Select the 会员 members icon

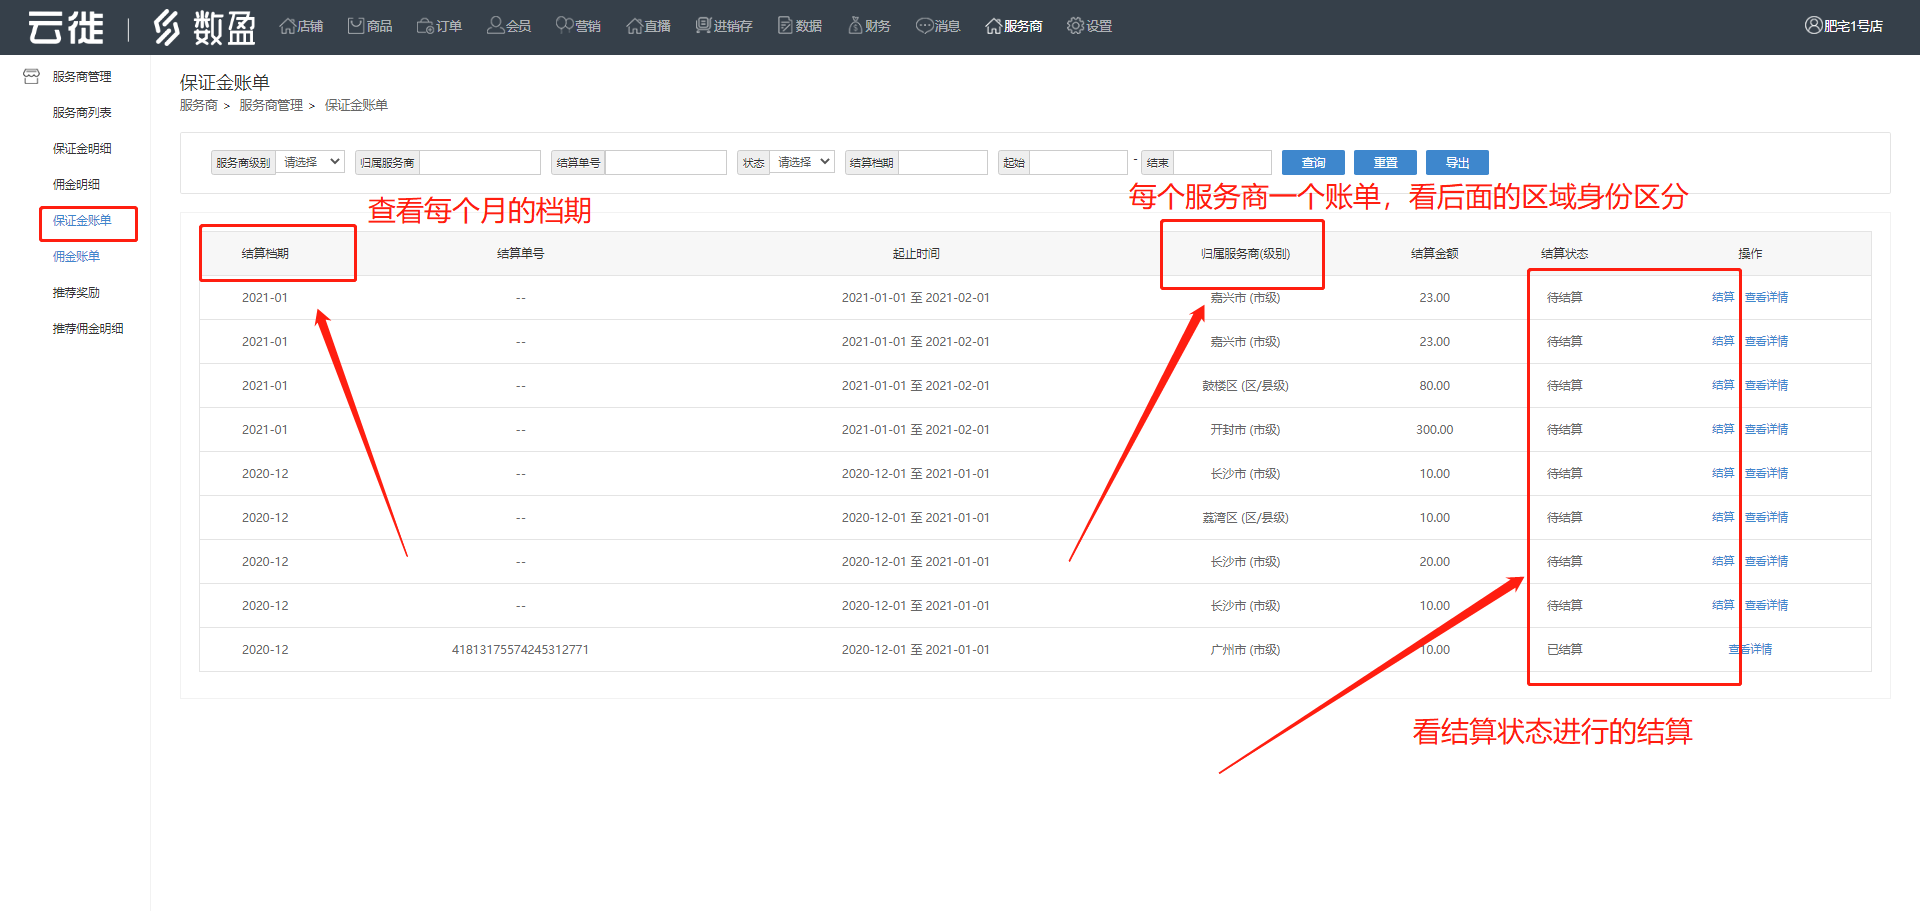click(x=495, y=26)
